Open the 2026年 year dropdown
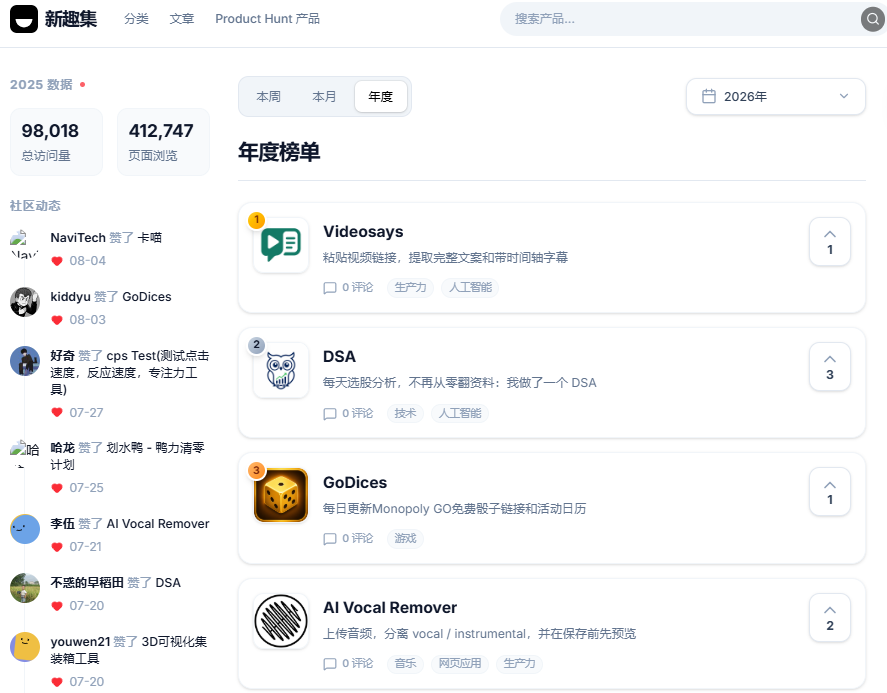The width and height of the screenshot is (887, 693). (x=776, y=96)
